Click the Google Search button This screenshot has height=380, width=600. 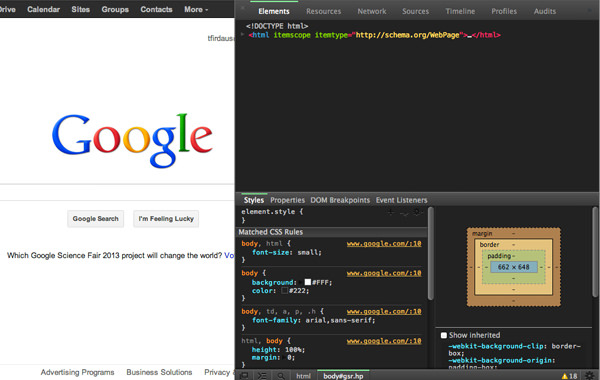95,219
